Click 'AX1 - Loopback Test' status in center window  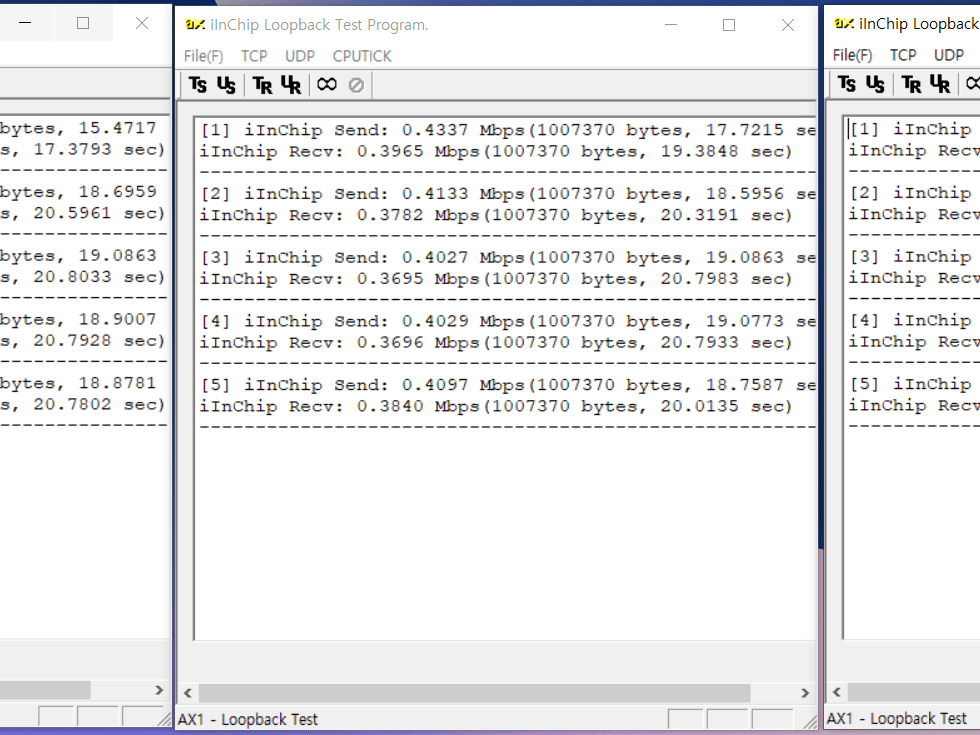coord(248,719)
